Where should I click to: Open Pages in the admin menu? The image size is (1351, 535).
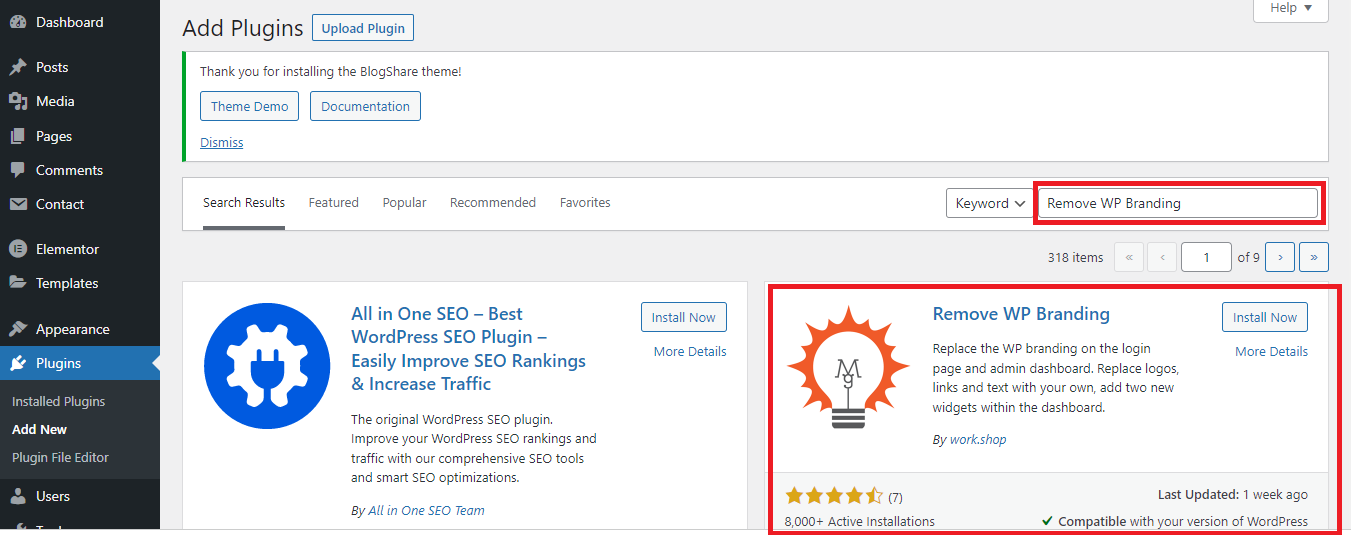click(x=80, y=136)
